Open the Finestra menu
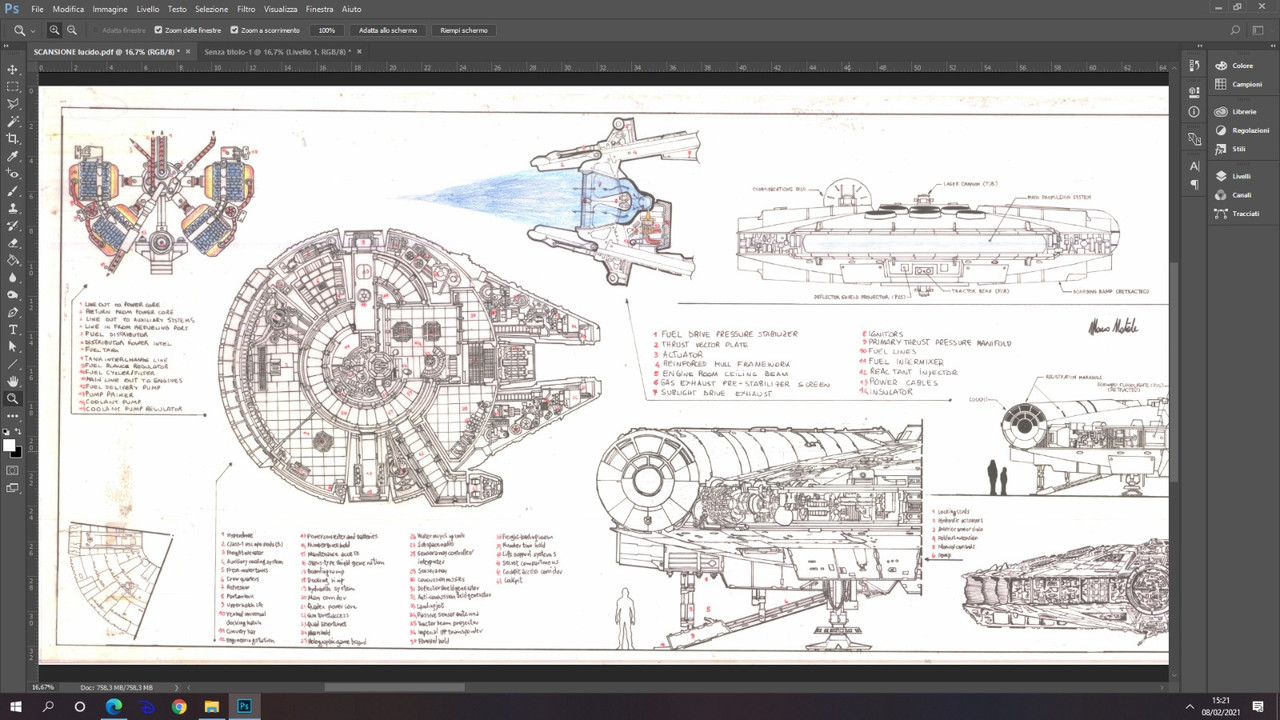 click(320, 9)
